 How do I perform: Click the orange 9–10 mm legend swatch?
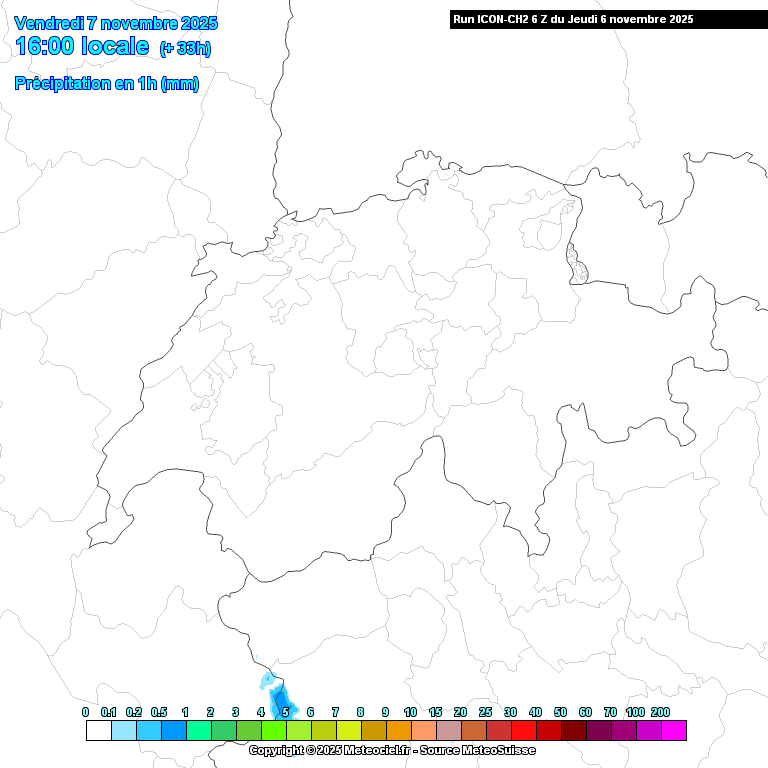(398, 731)
